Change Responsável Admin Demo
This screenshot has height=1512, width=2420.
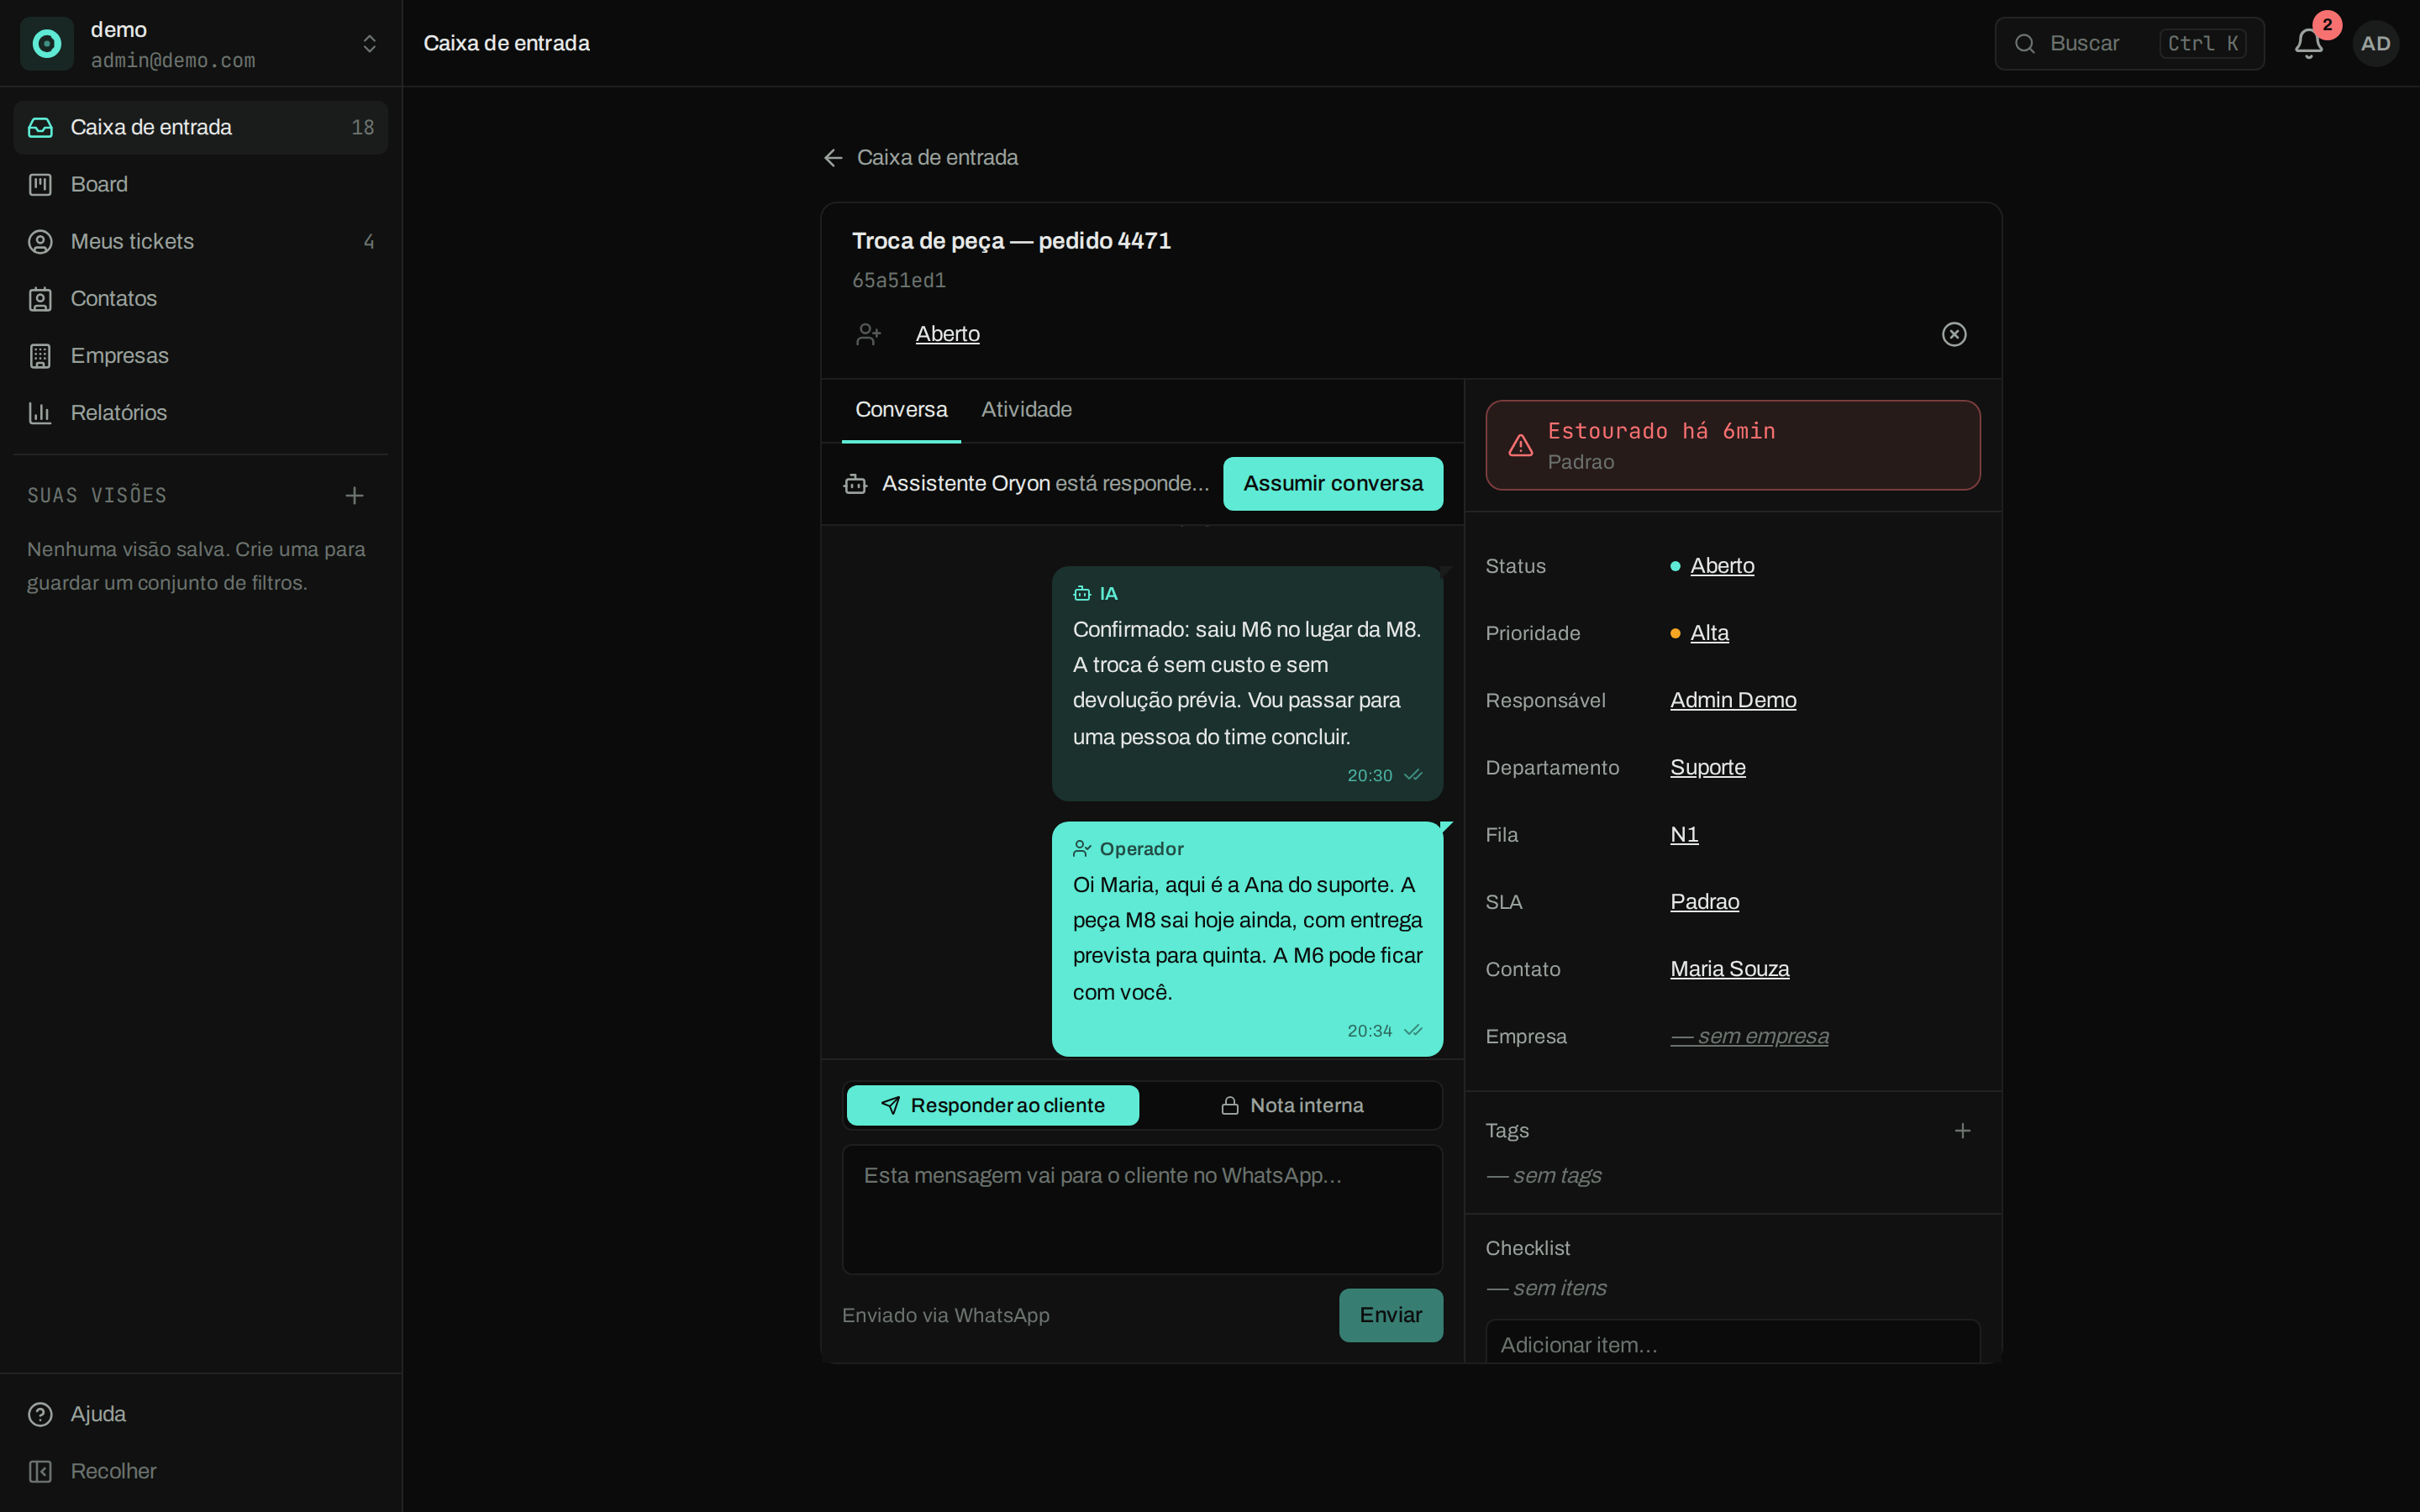(x=1733, y=700)
